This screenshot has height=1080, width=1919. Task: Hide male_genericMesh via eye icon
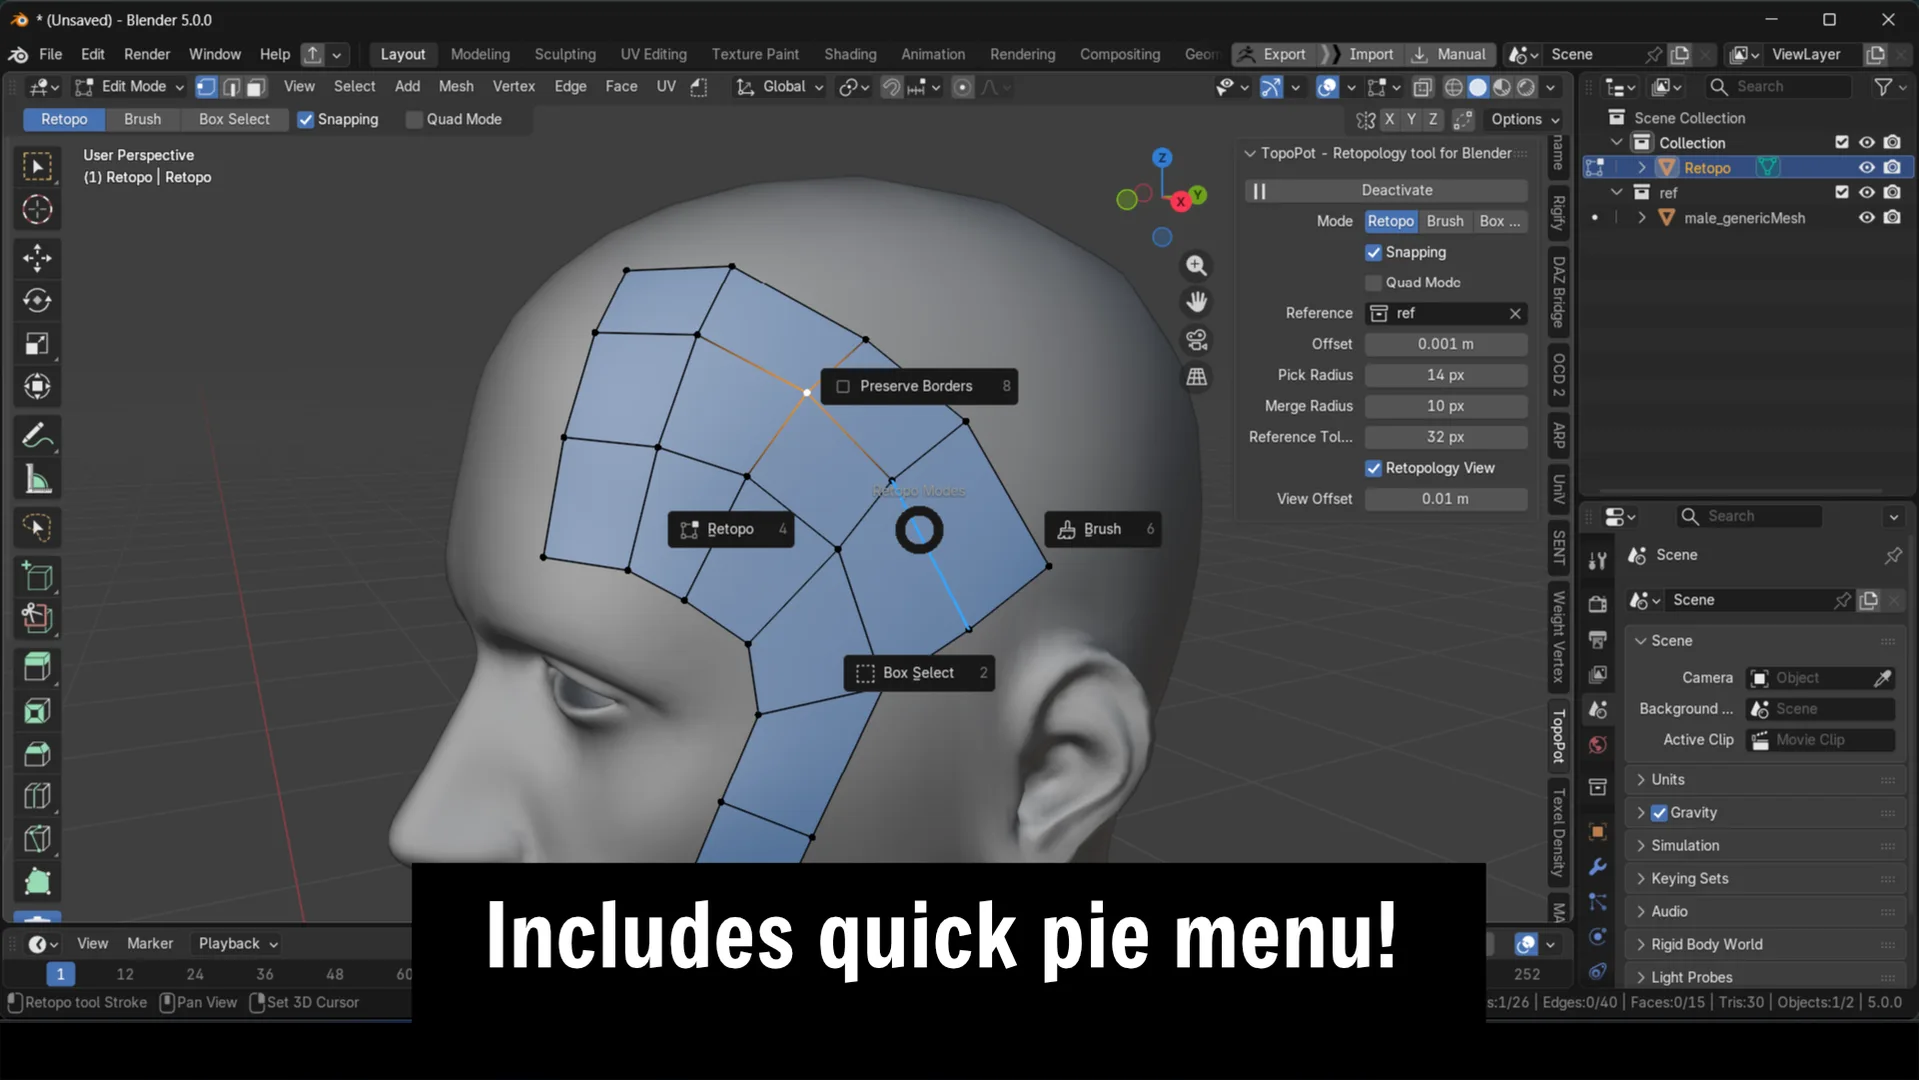pyautogui.click(x=1866, y=218)
